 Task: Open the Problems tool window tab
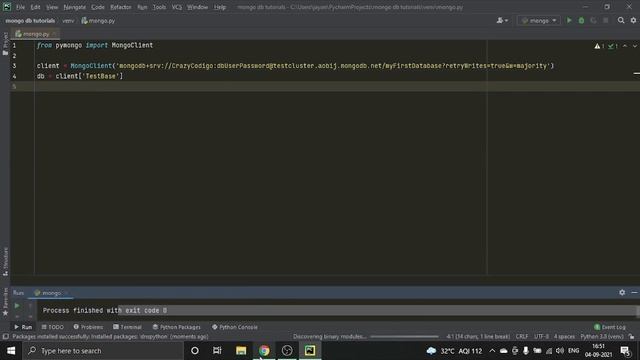click(x=88, y=327)
